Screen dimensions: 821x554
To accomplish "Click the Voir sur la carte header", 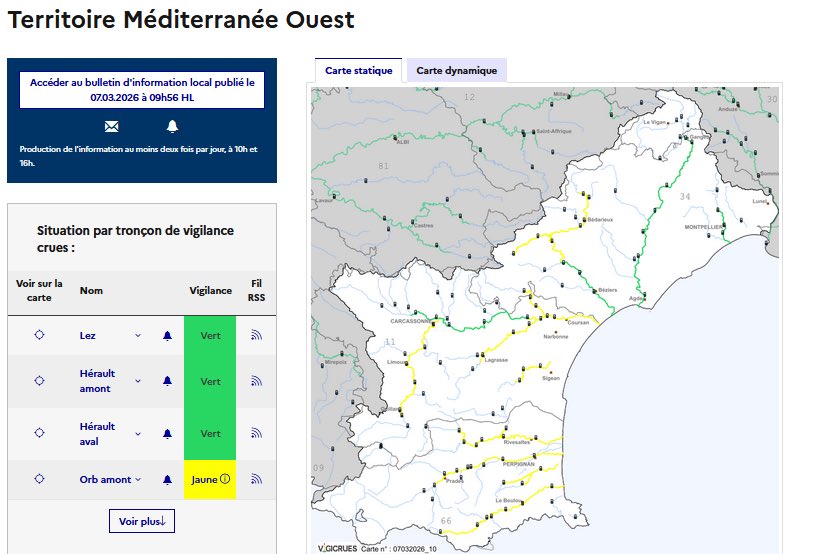I will [39, 291].
